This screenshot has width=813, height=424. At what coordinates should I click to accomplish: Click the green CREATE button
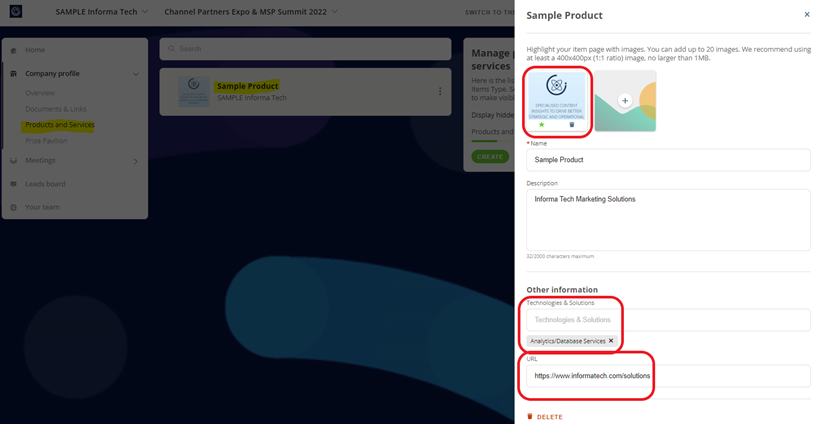tap(490, 157)
